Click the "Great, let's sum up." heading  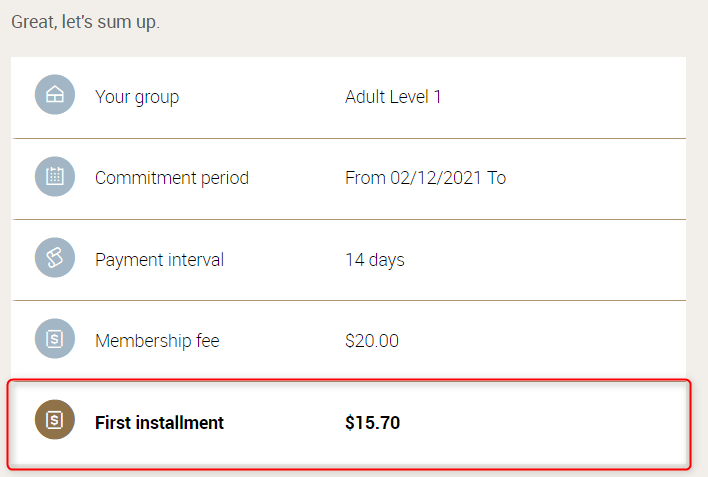point(85,21)
